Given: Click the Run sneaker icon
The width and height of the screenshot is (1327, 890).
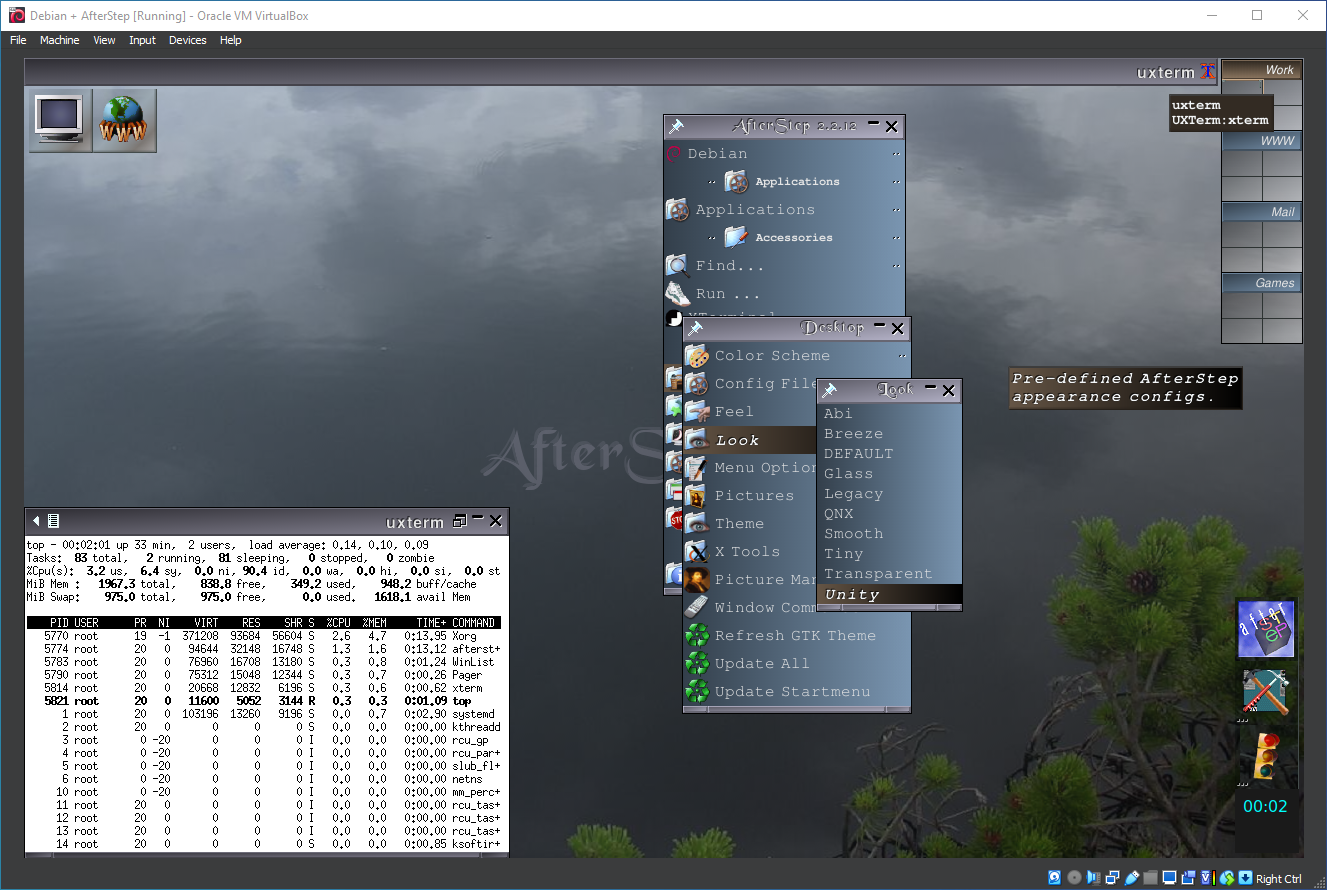Looking at the screenshot, I should click(x=678, y=294).
